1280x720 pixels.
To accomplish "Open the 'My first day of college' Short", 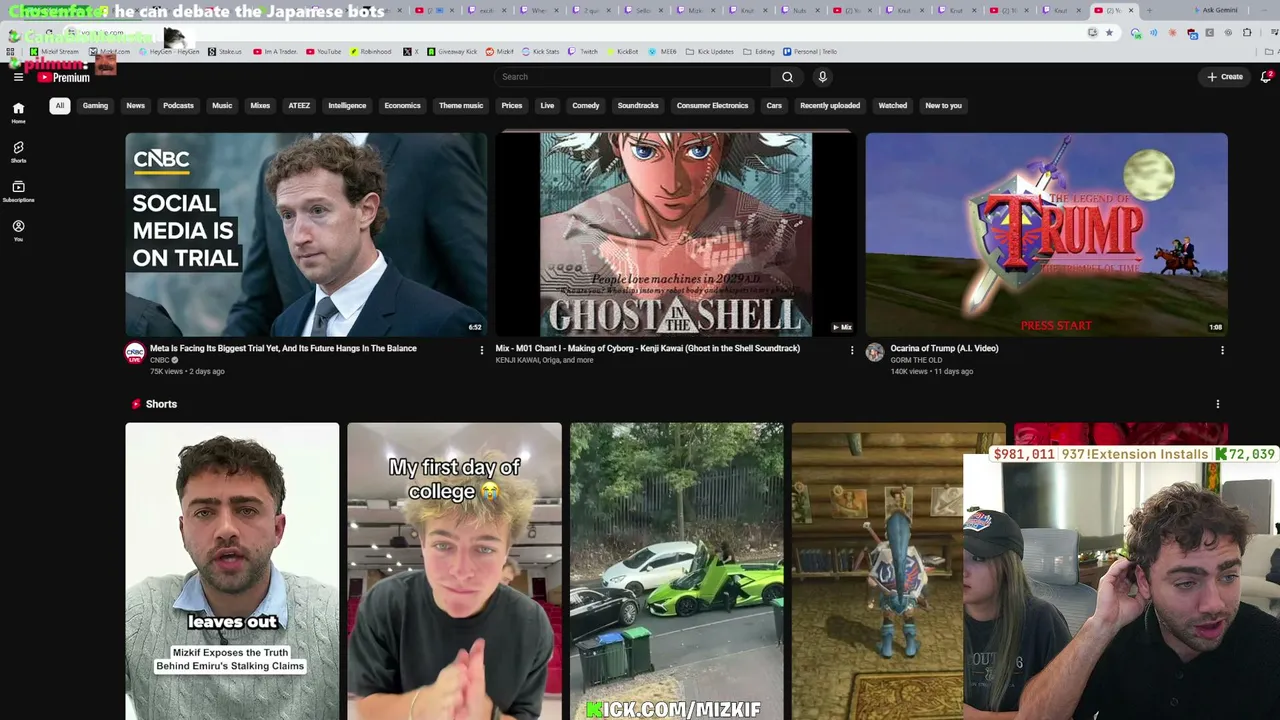I will pyautogui.click(x=454, y=571).
